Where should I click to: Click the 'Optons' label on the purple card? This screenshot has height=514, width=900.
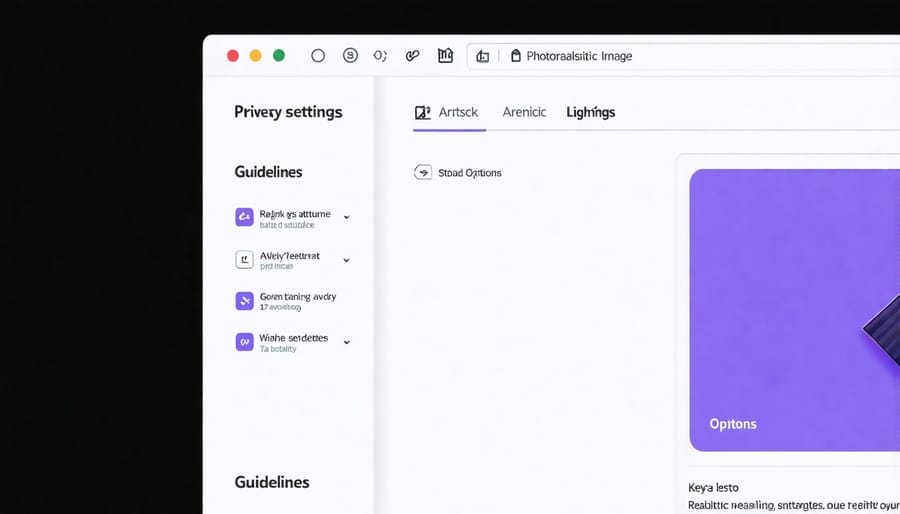[733, 424]
